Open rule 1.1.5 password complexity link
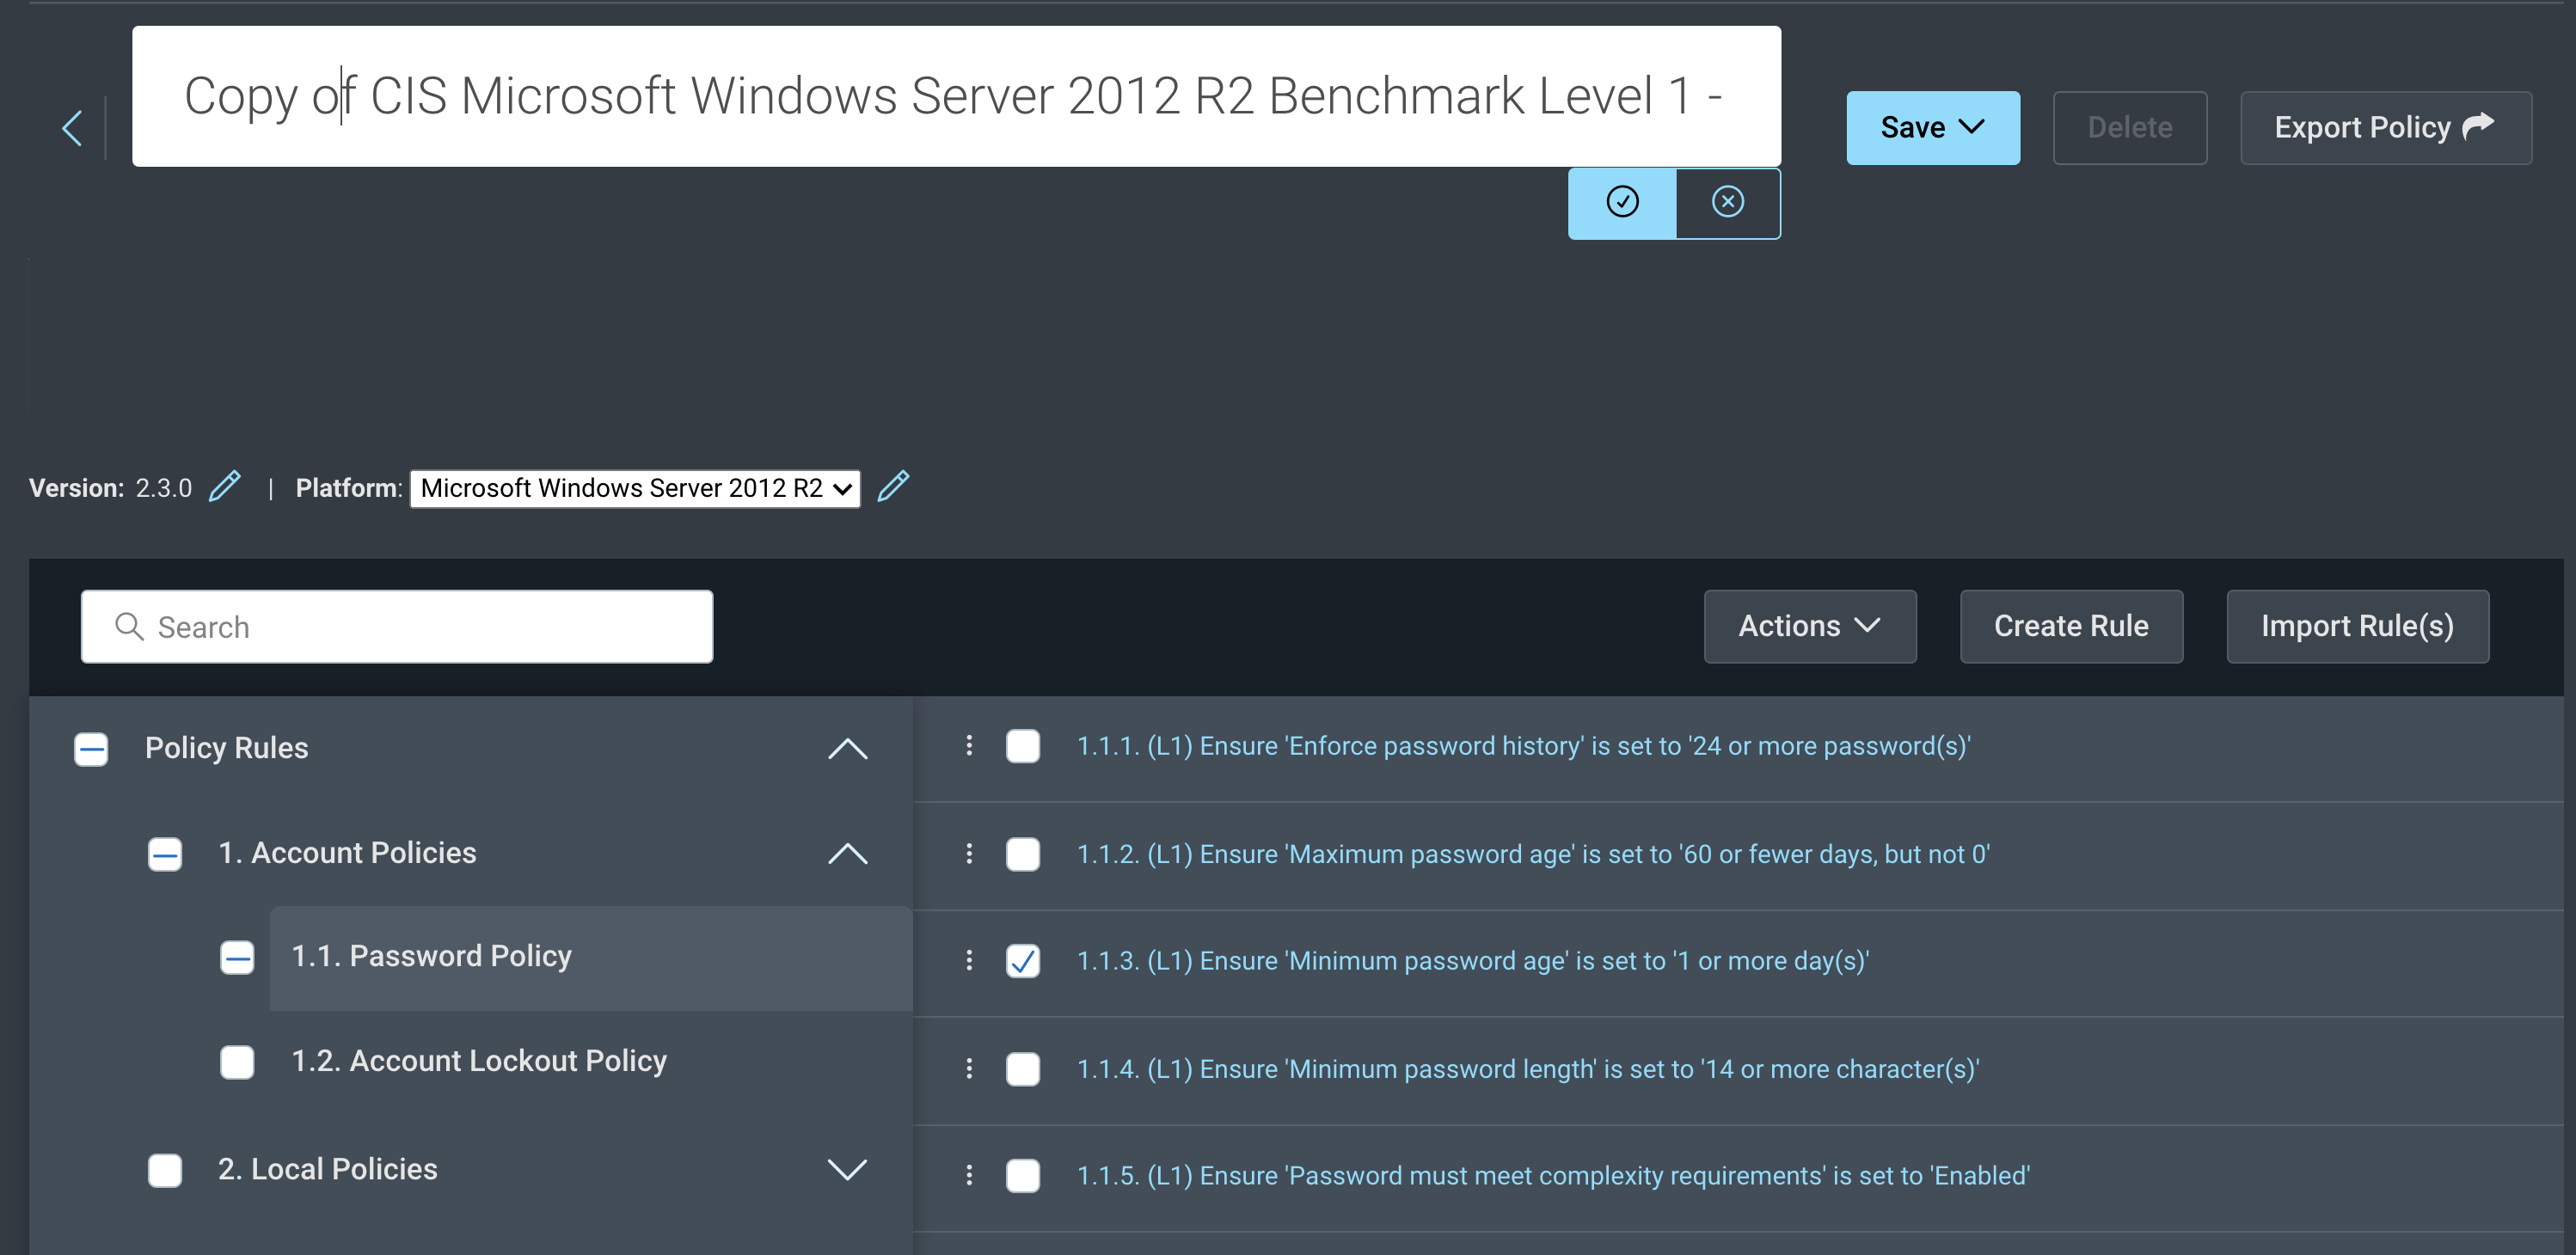The height and width of the screenshot is (1255, 2576). click(x=1552, y=1176)
